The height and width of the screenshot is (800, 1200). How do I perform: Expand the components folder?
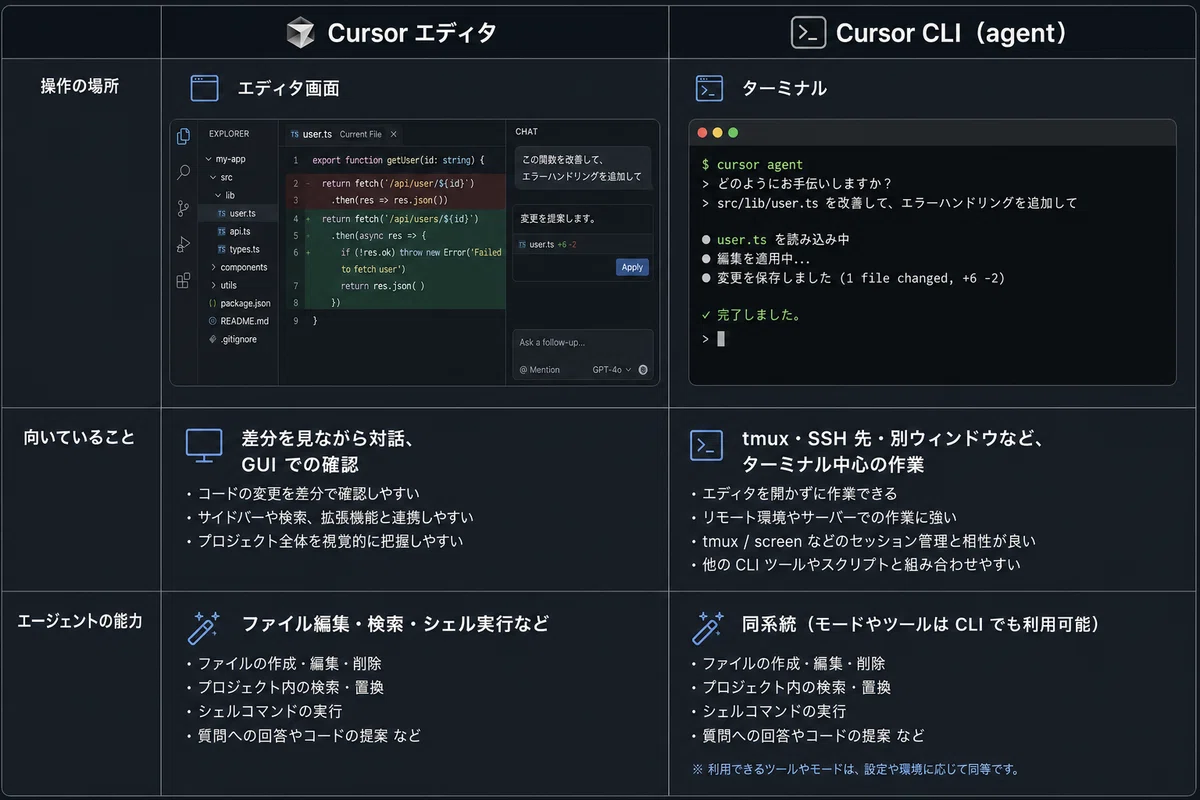pos(212,267)
